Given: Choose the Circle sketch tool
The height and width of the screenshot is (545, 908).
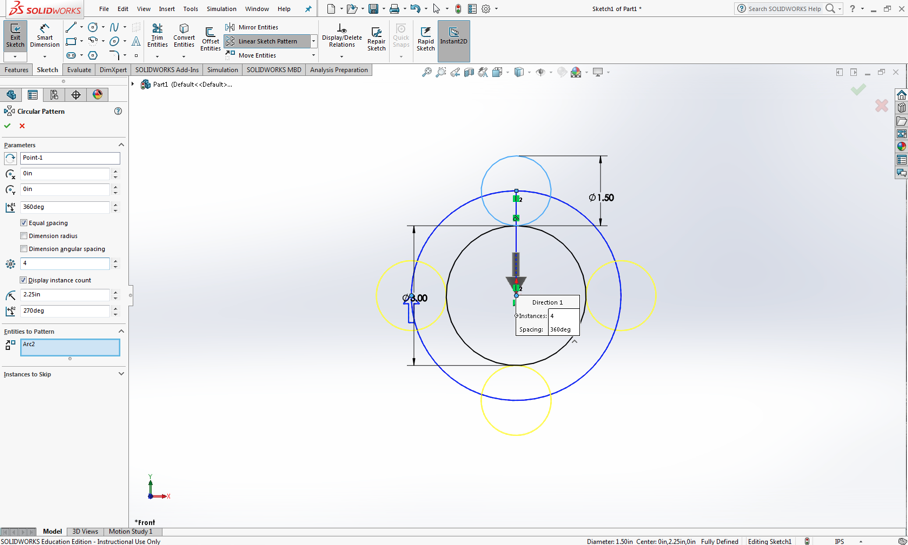Looking at the screenshot, I should tap(93, 27).
